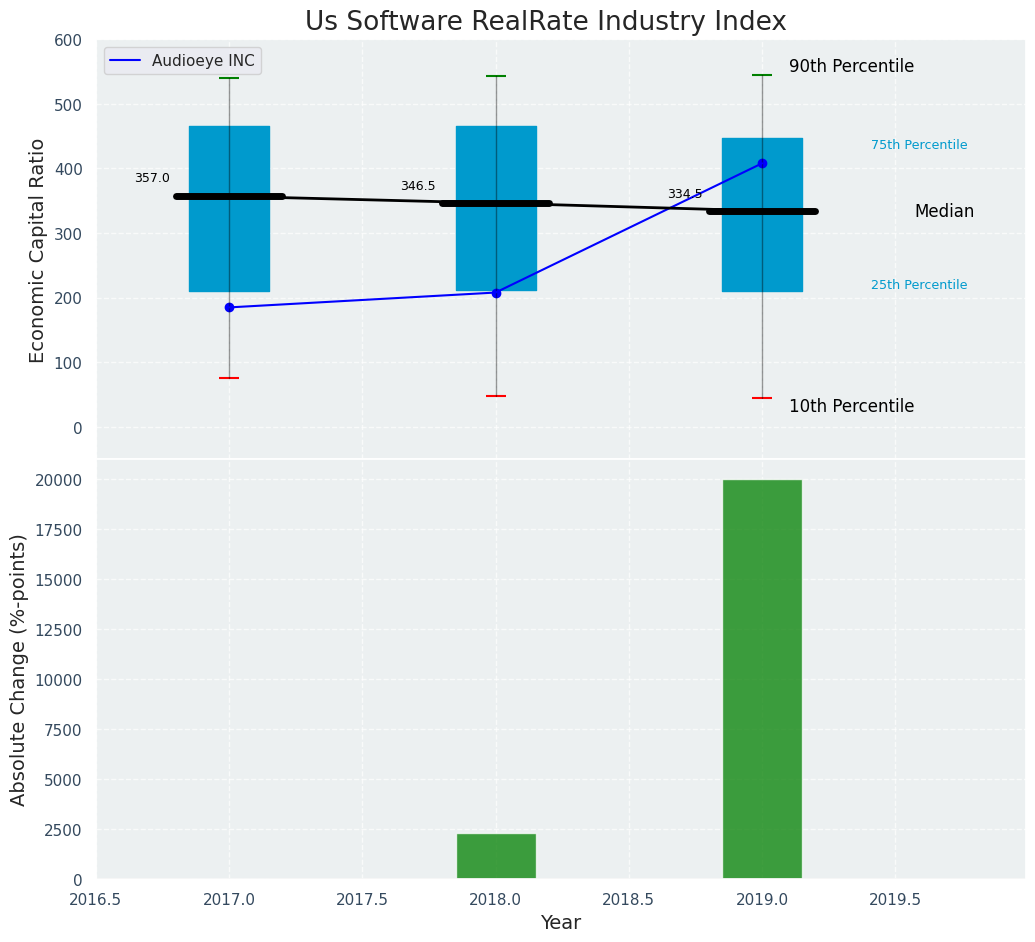
Task: Click the tall green 2019 change bar
Action: [x=762, y=679]
